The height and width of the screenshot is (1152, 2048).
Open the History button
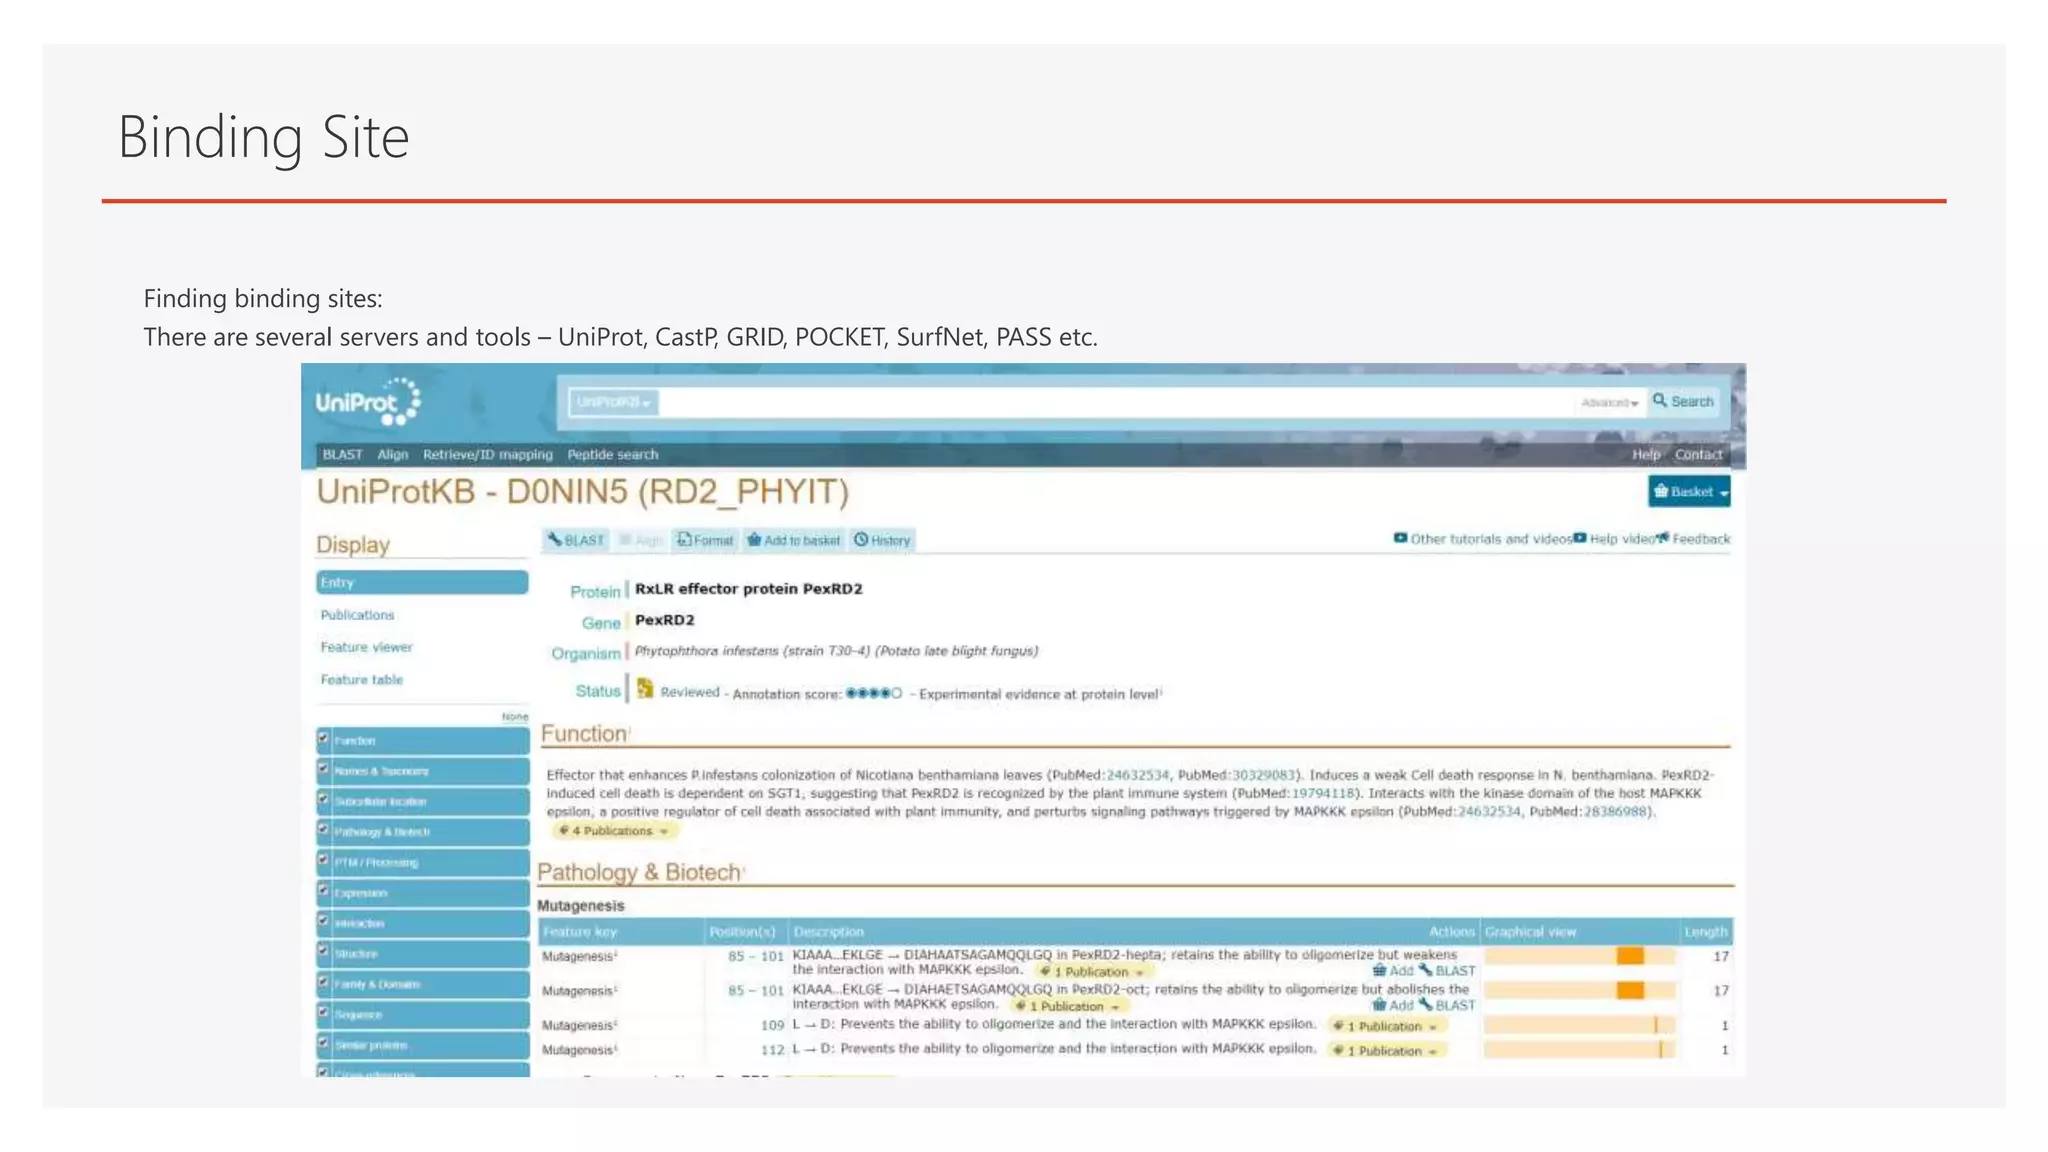(x=882, y=540)
